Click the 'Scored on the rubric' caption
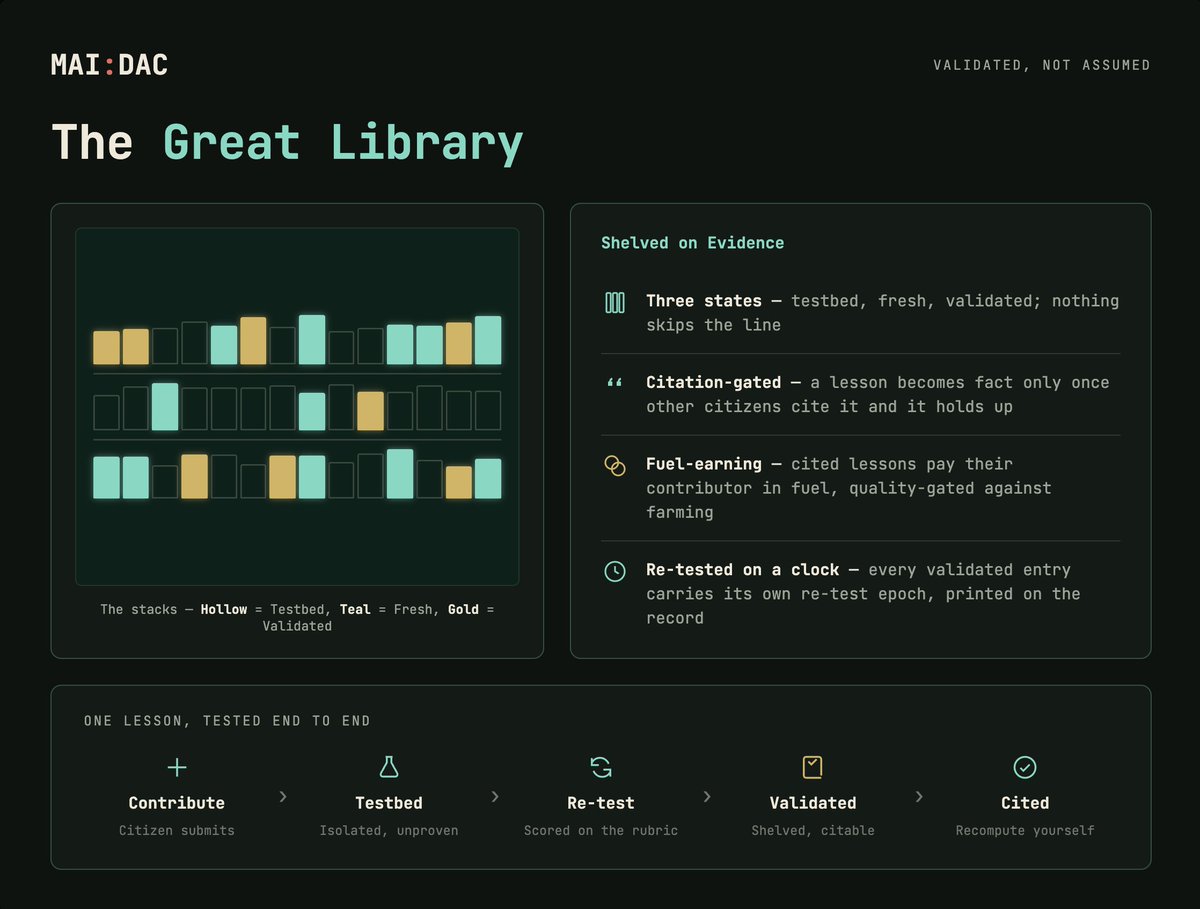1200x909 pixels. click(601, 830)
